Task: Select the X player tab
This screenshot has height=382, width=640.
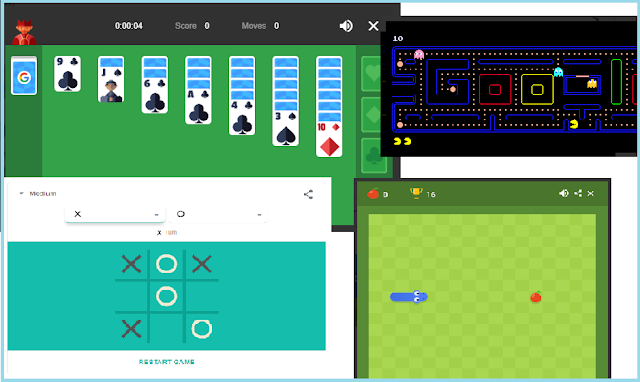Action: tap(115, 214)
